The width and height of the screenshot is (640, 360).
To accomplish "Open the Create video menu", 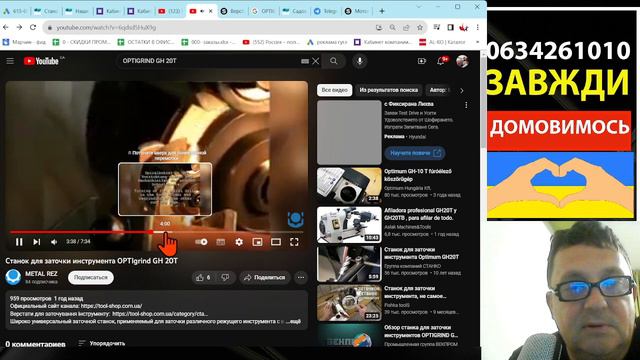I will [422, 61].
